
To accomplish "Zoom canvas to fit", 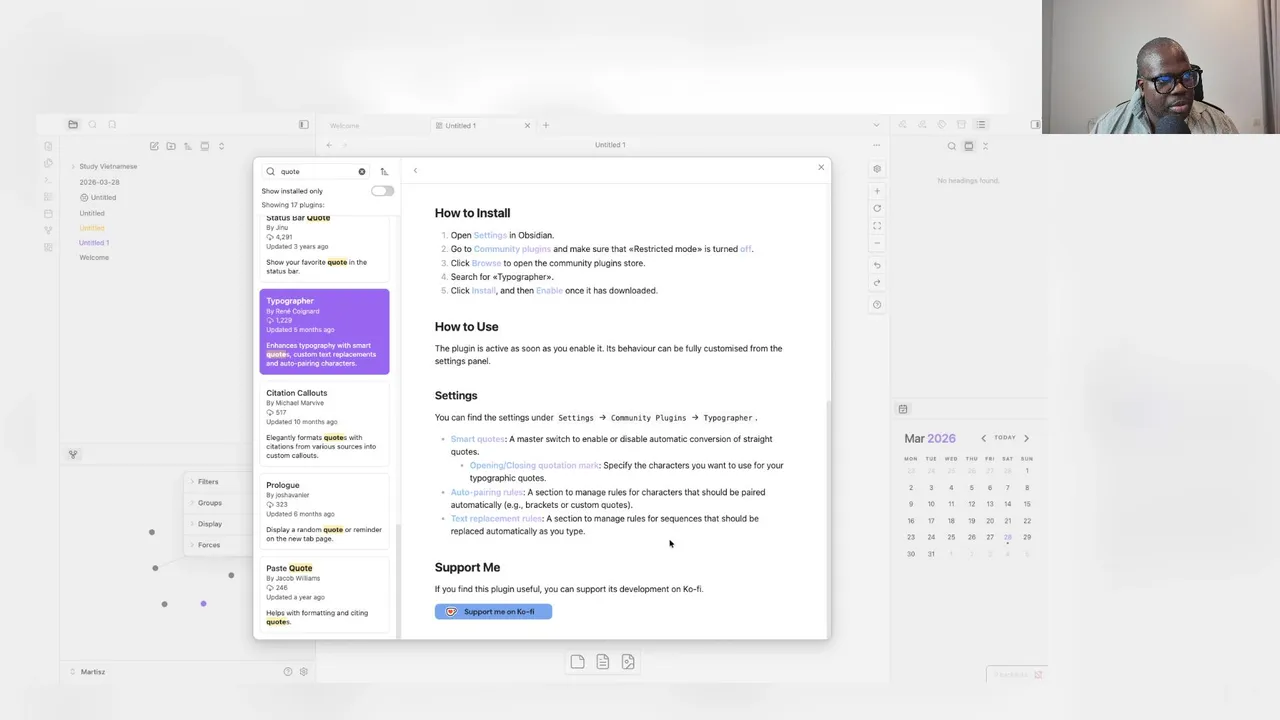I will point(877,226).
